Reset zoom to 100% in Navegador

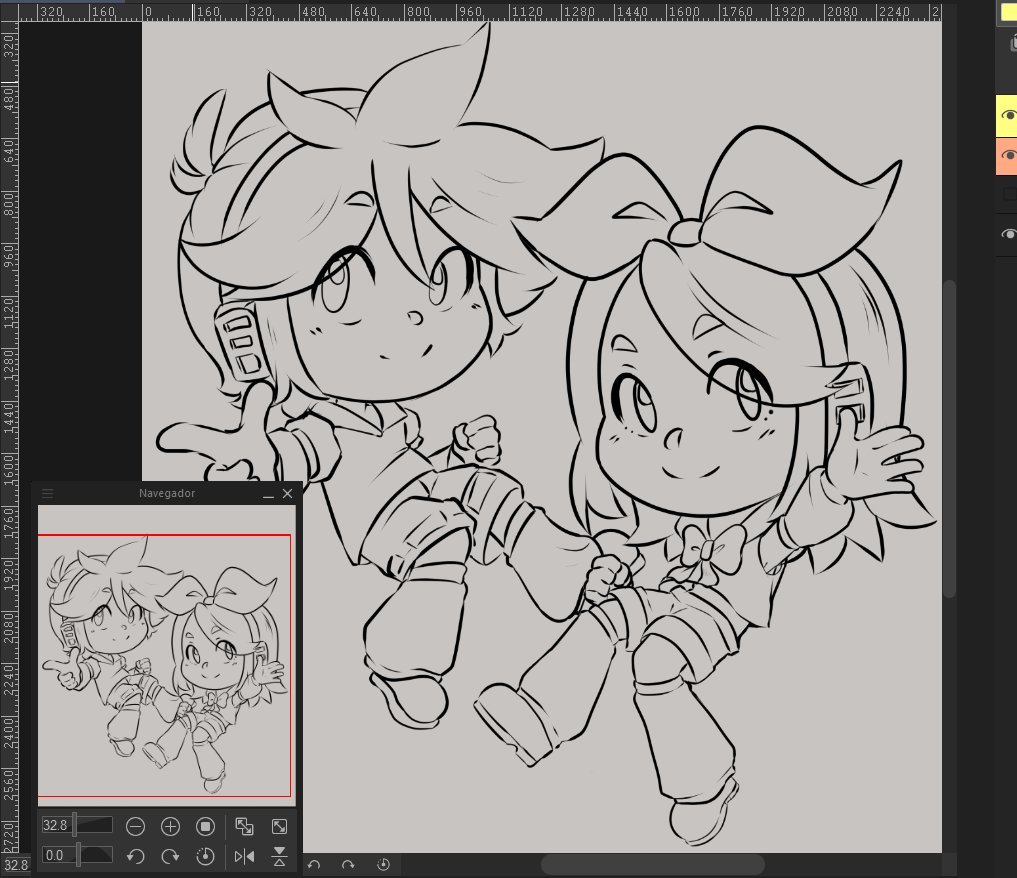coord(205,826)
